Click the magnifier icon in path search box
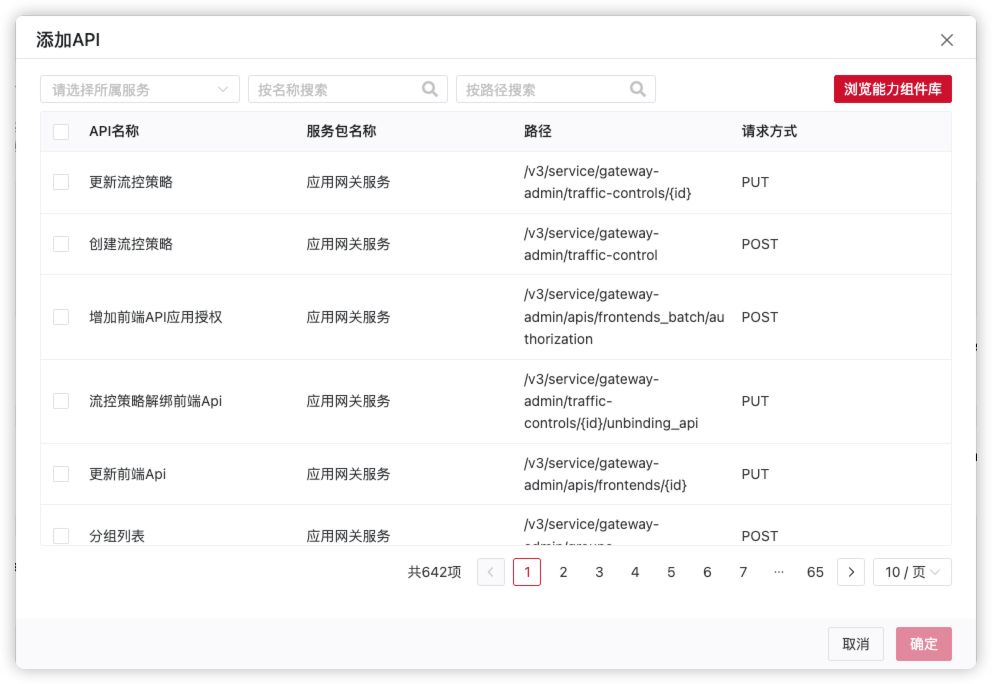 [638, 88]
